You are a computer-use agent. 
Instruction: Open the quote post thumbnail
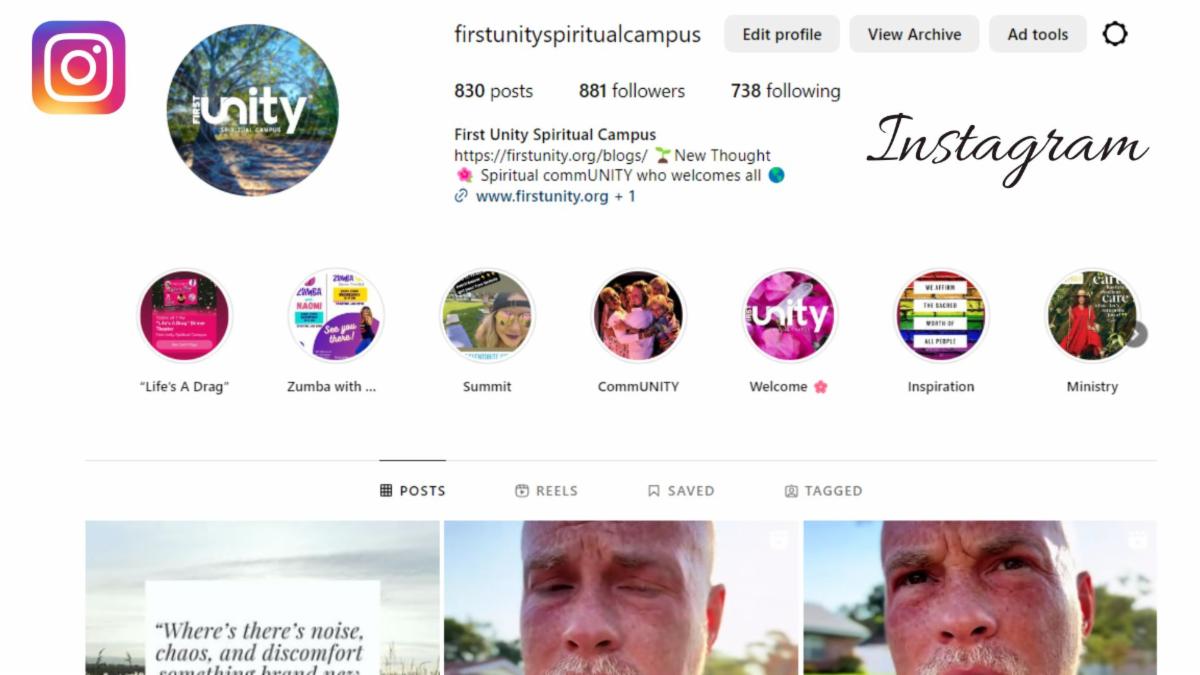coord(262,598)
